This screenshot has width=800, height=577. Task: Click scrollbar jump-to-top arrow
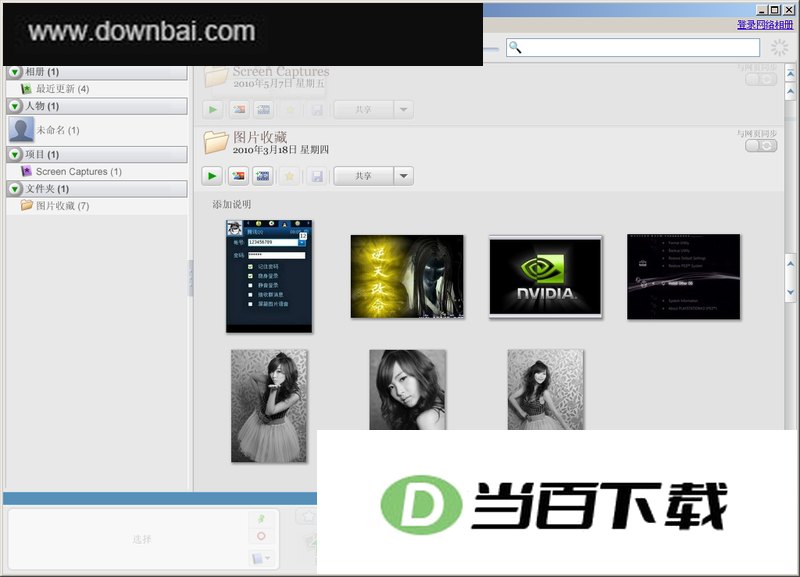click(x=790, y=74)
